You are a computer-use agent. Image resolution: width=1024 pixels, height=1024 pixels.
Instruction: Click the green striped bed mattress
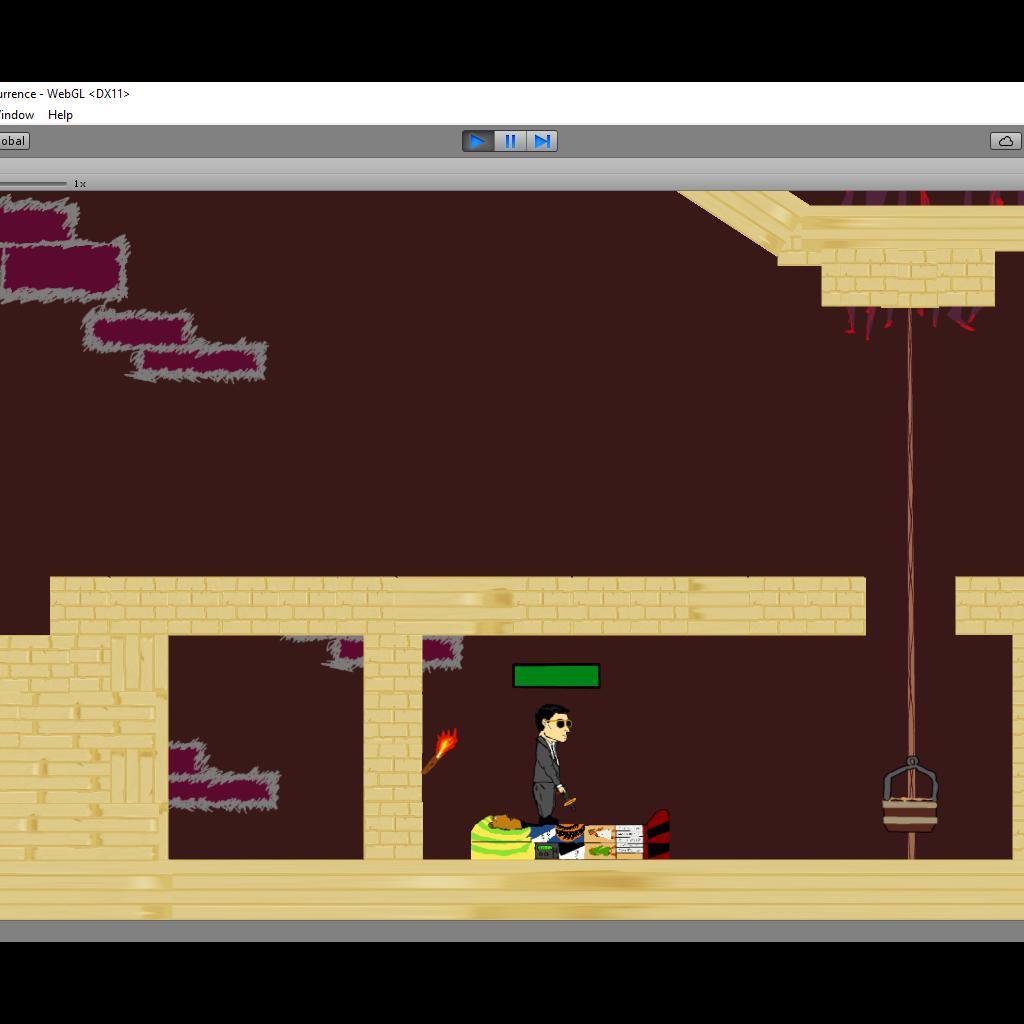[x=502, y=838]
